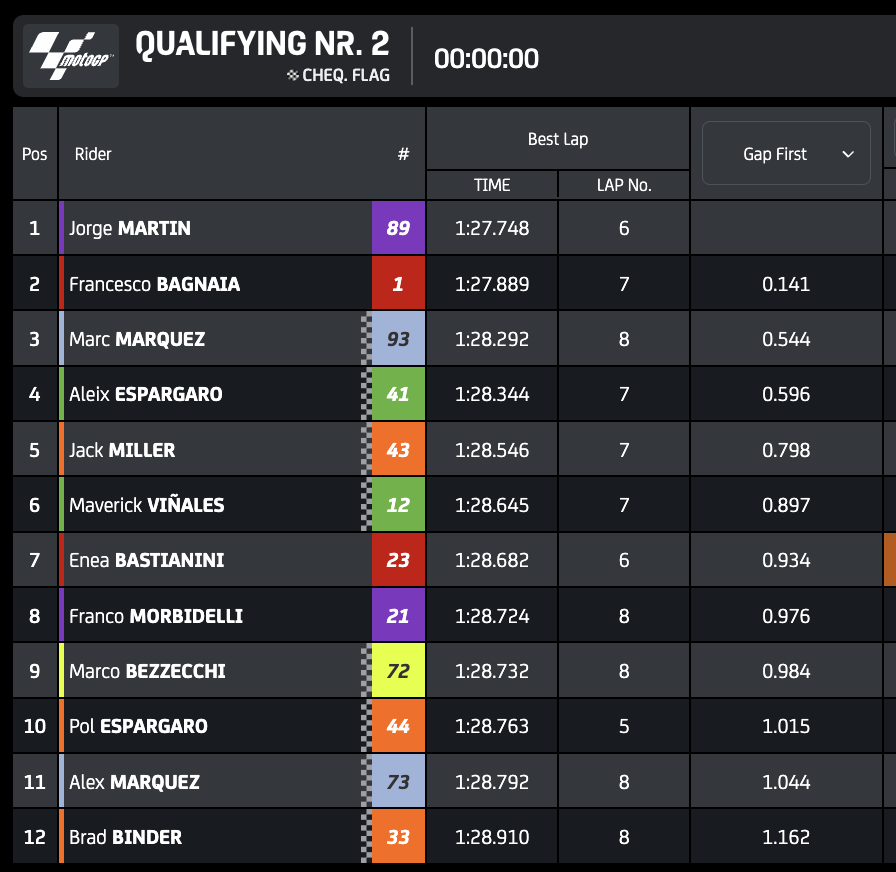This screenshot has height=872, width=896.
Task: Click Jorge Martin's number 89 badge
Action: [398, 228]
